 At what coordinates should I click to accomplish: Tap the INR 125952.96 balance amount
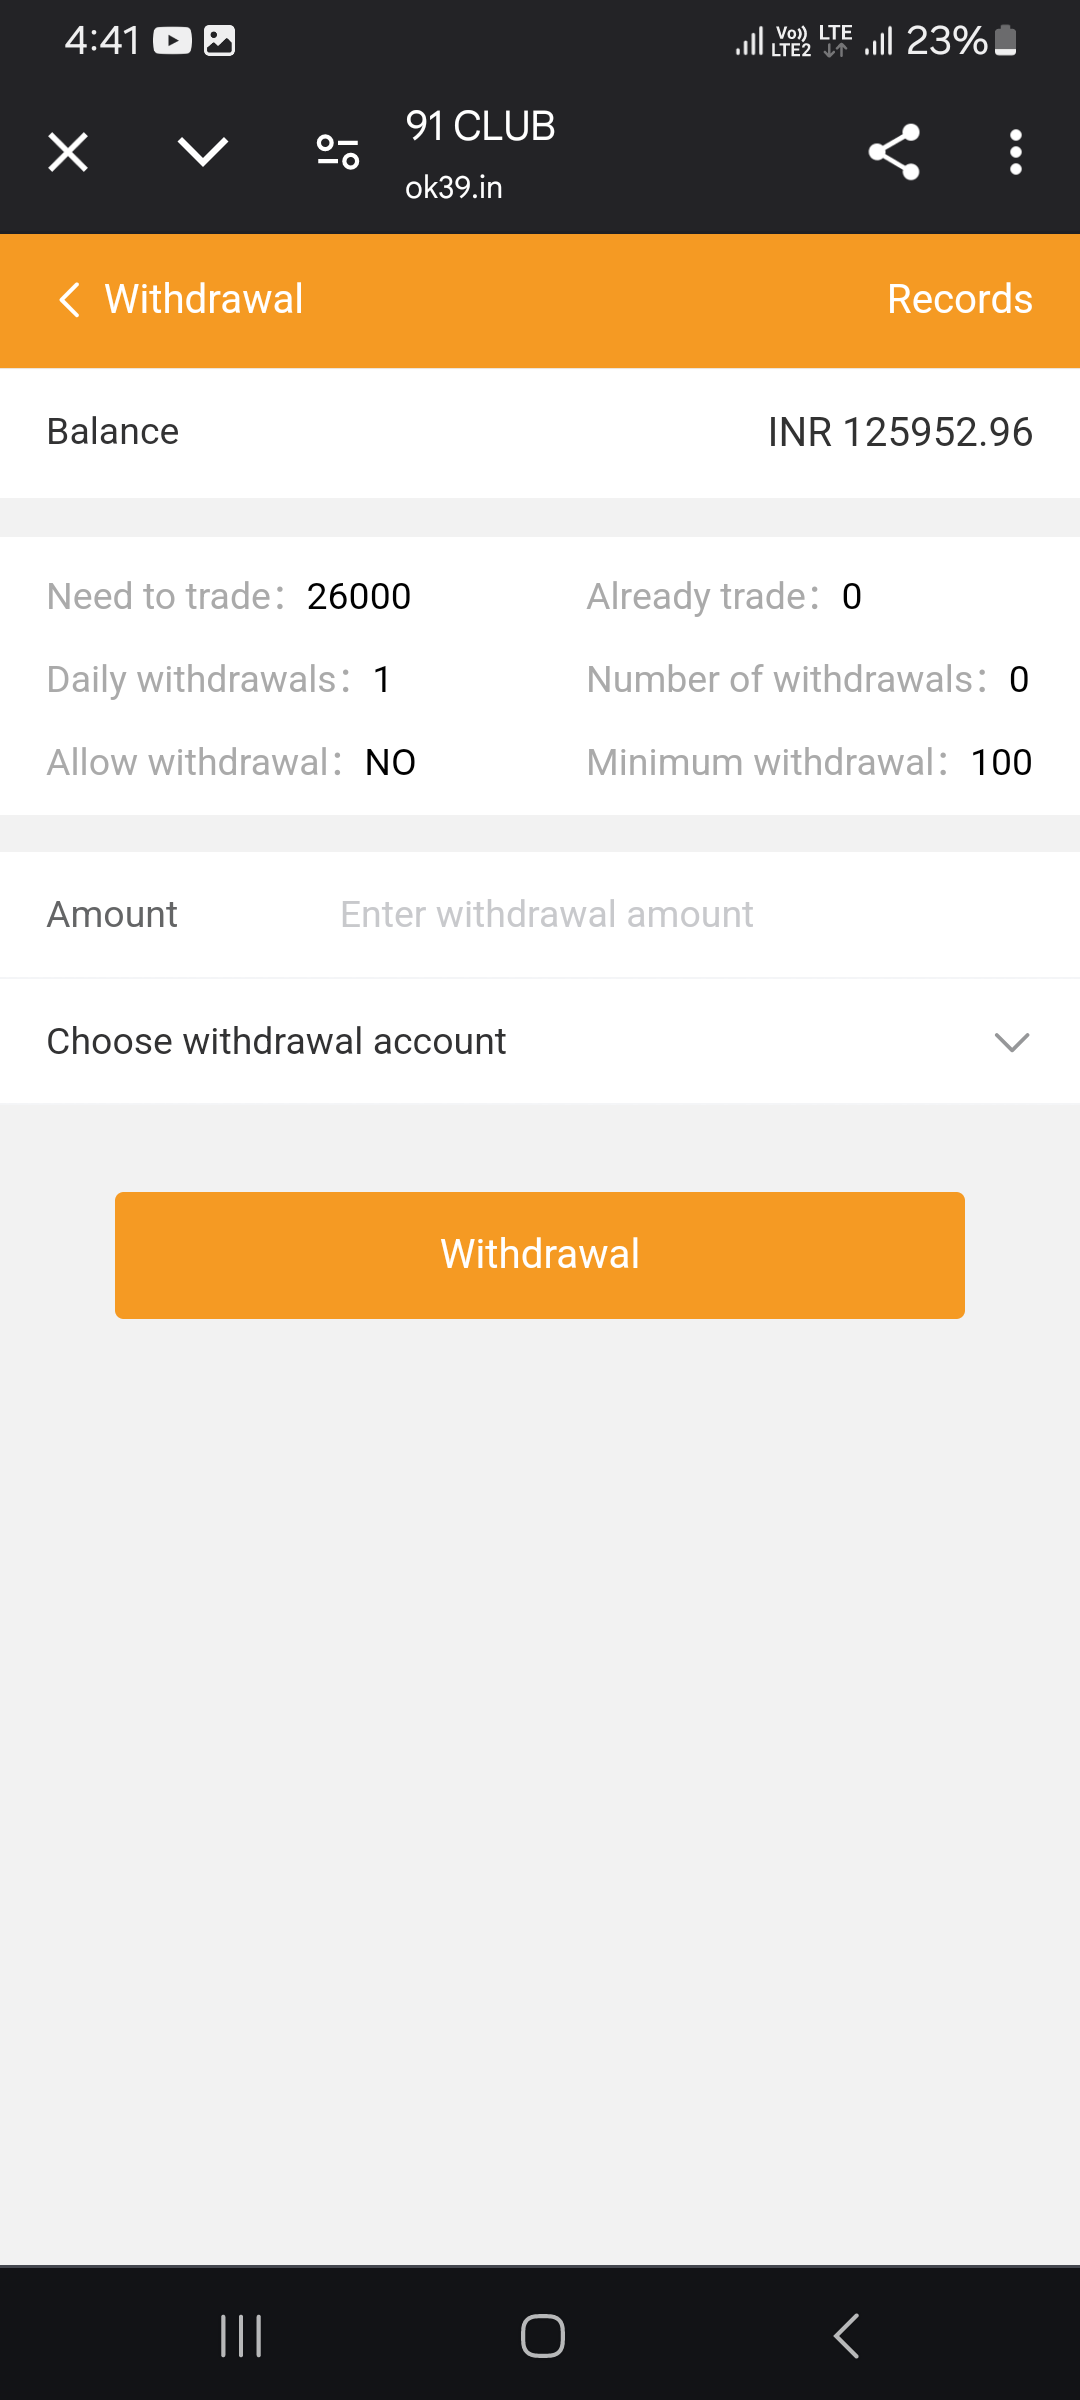pos(900,432)
